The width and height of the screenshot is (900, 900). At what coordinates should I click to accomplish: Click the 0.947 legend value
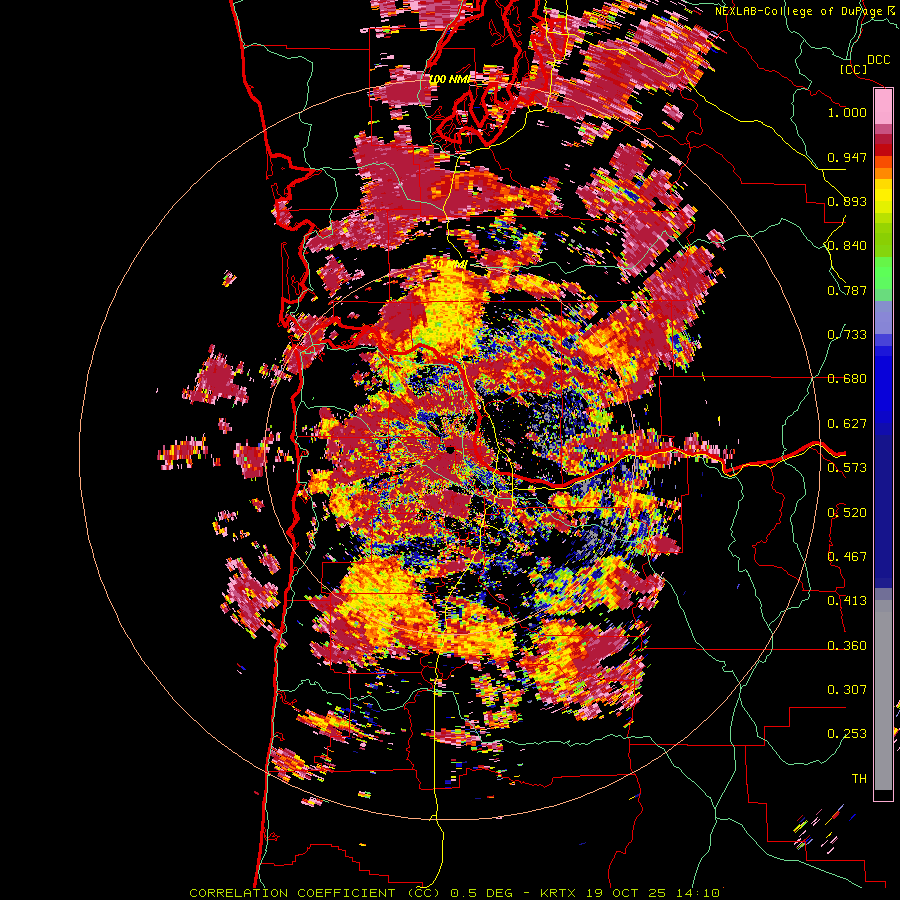[847, 157]
